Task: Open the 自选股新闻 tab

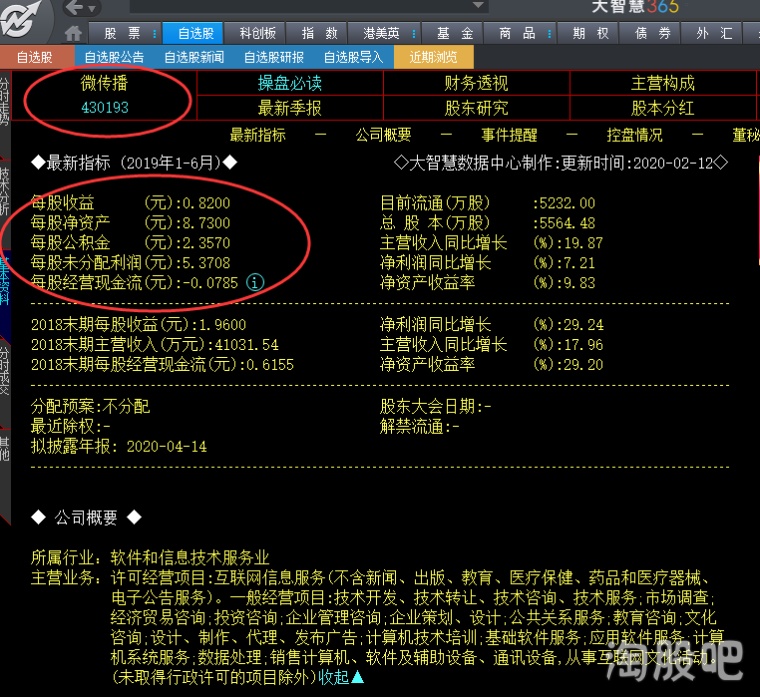Action: click(194, 57)
